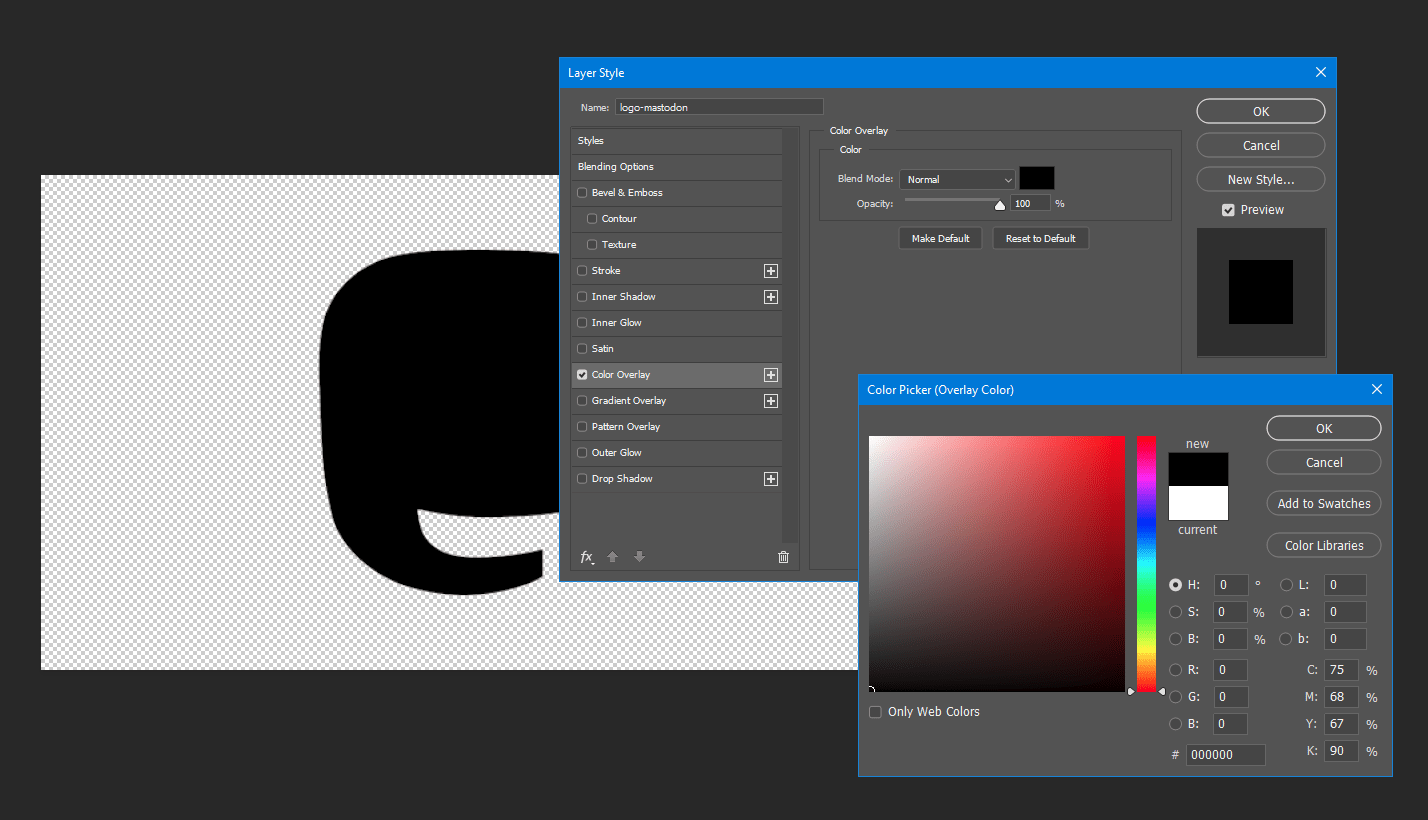Select the S saturation radio button

click(x=1176, y=611)
